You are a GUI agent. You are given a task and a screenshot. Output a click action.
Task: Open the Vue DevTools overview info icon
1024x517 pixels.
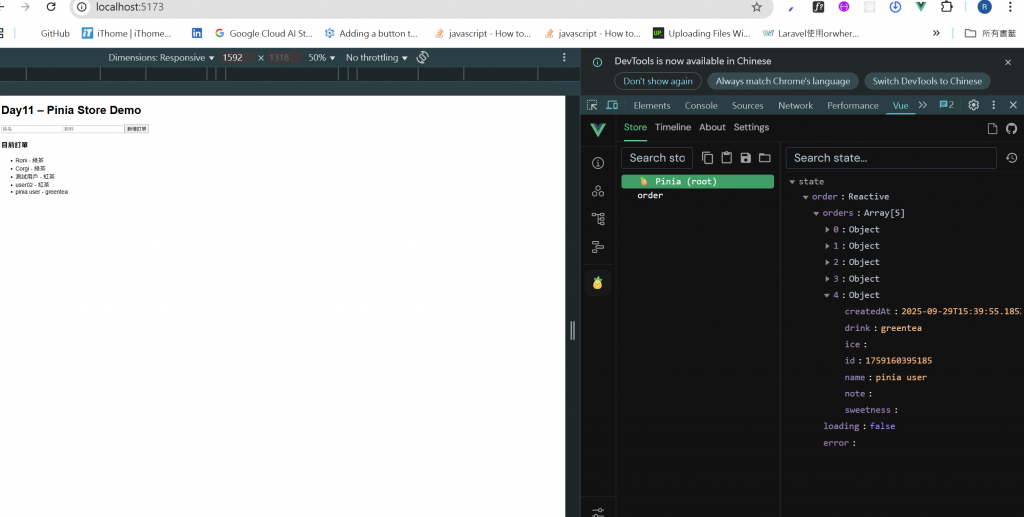[x=598, y=163]
